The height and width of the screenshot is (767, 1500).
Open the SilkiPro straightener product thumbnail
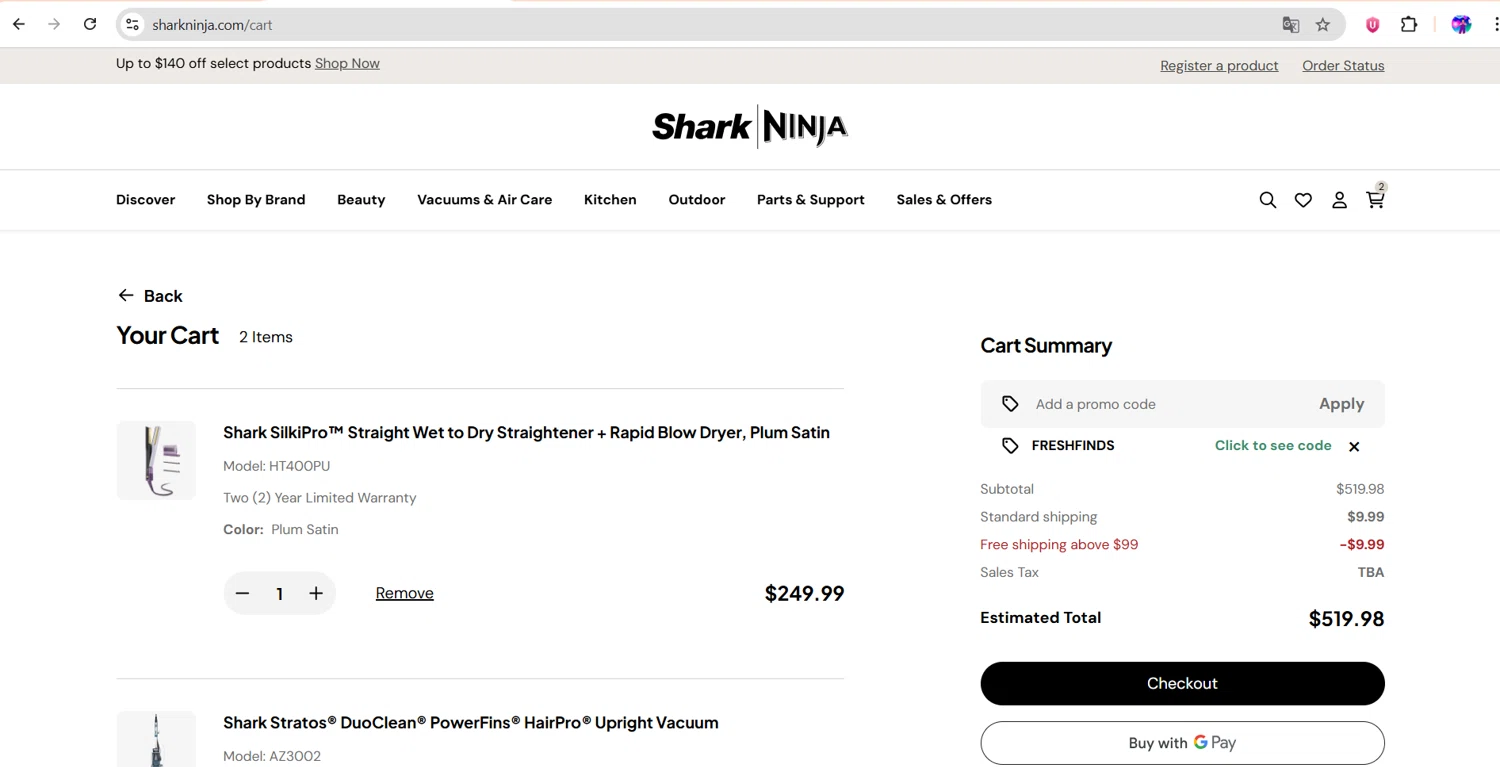pyautogui.click(x=156, y=460)
